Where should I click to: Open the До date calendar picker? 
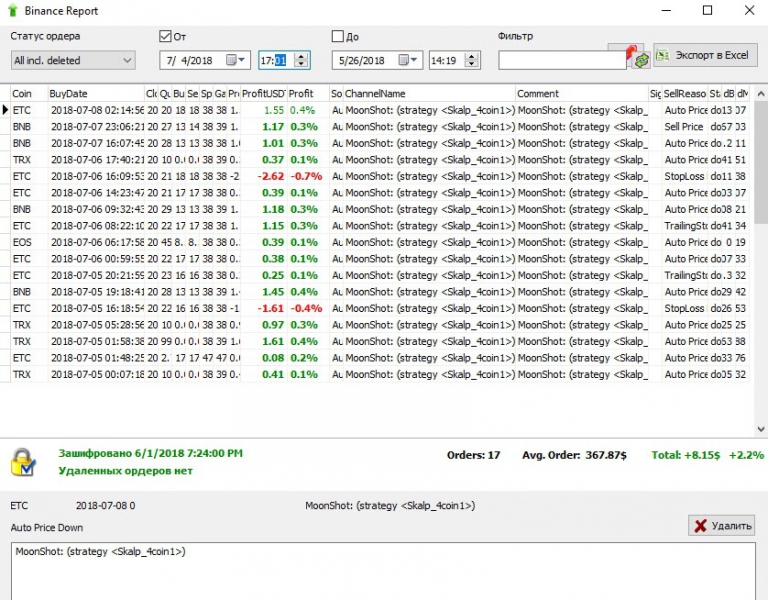tap(408, 60)
